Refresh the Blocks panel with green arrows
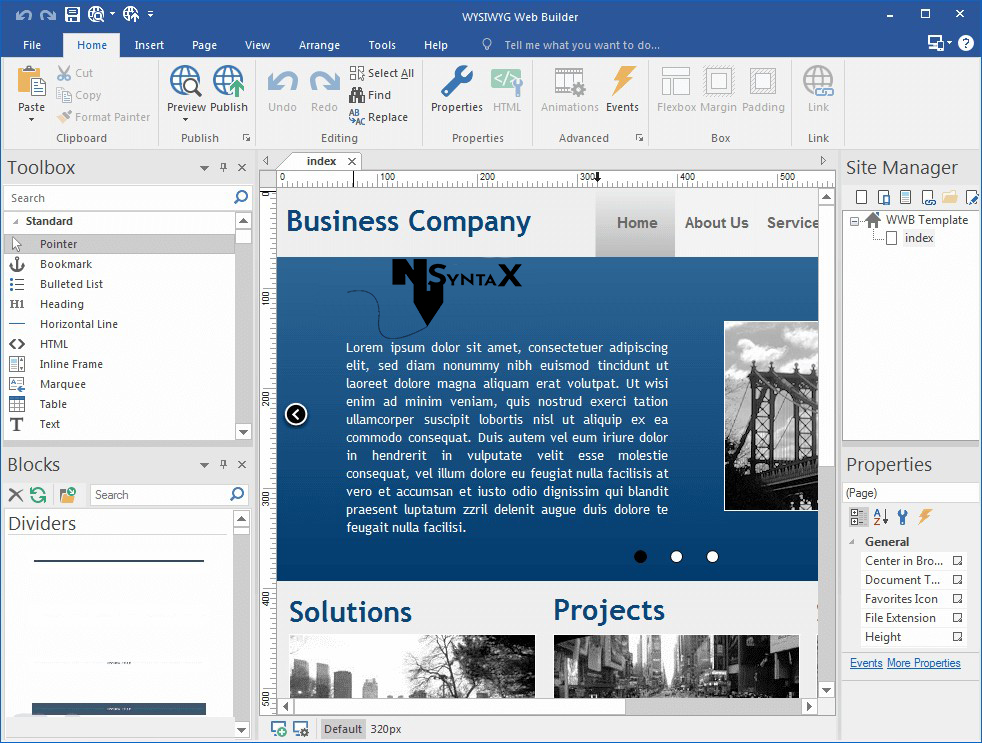The height and width of the screenshot is (743, 982). 38,495
